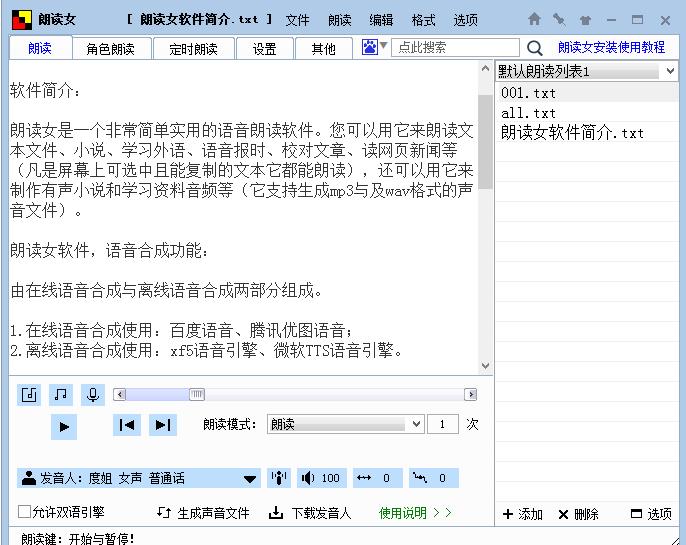Enable the 允许双语引擎 checkbox
686x545 pixels.
click(25, 512)
